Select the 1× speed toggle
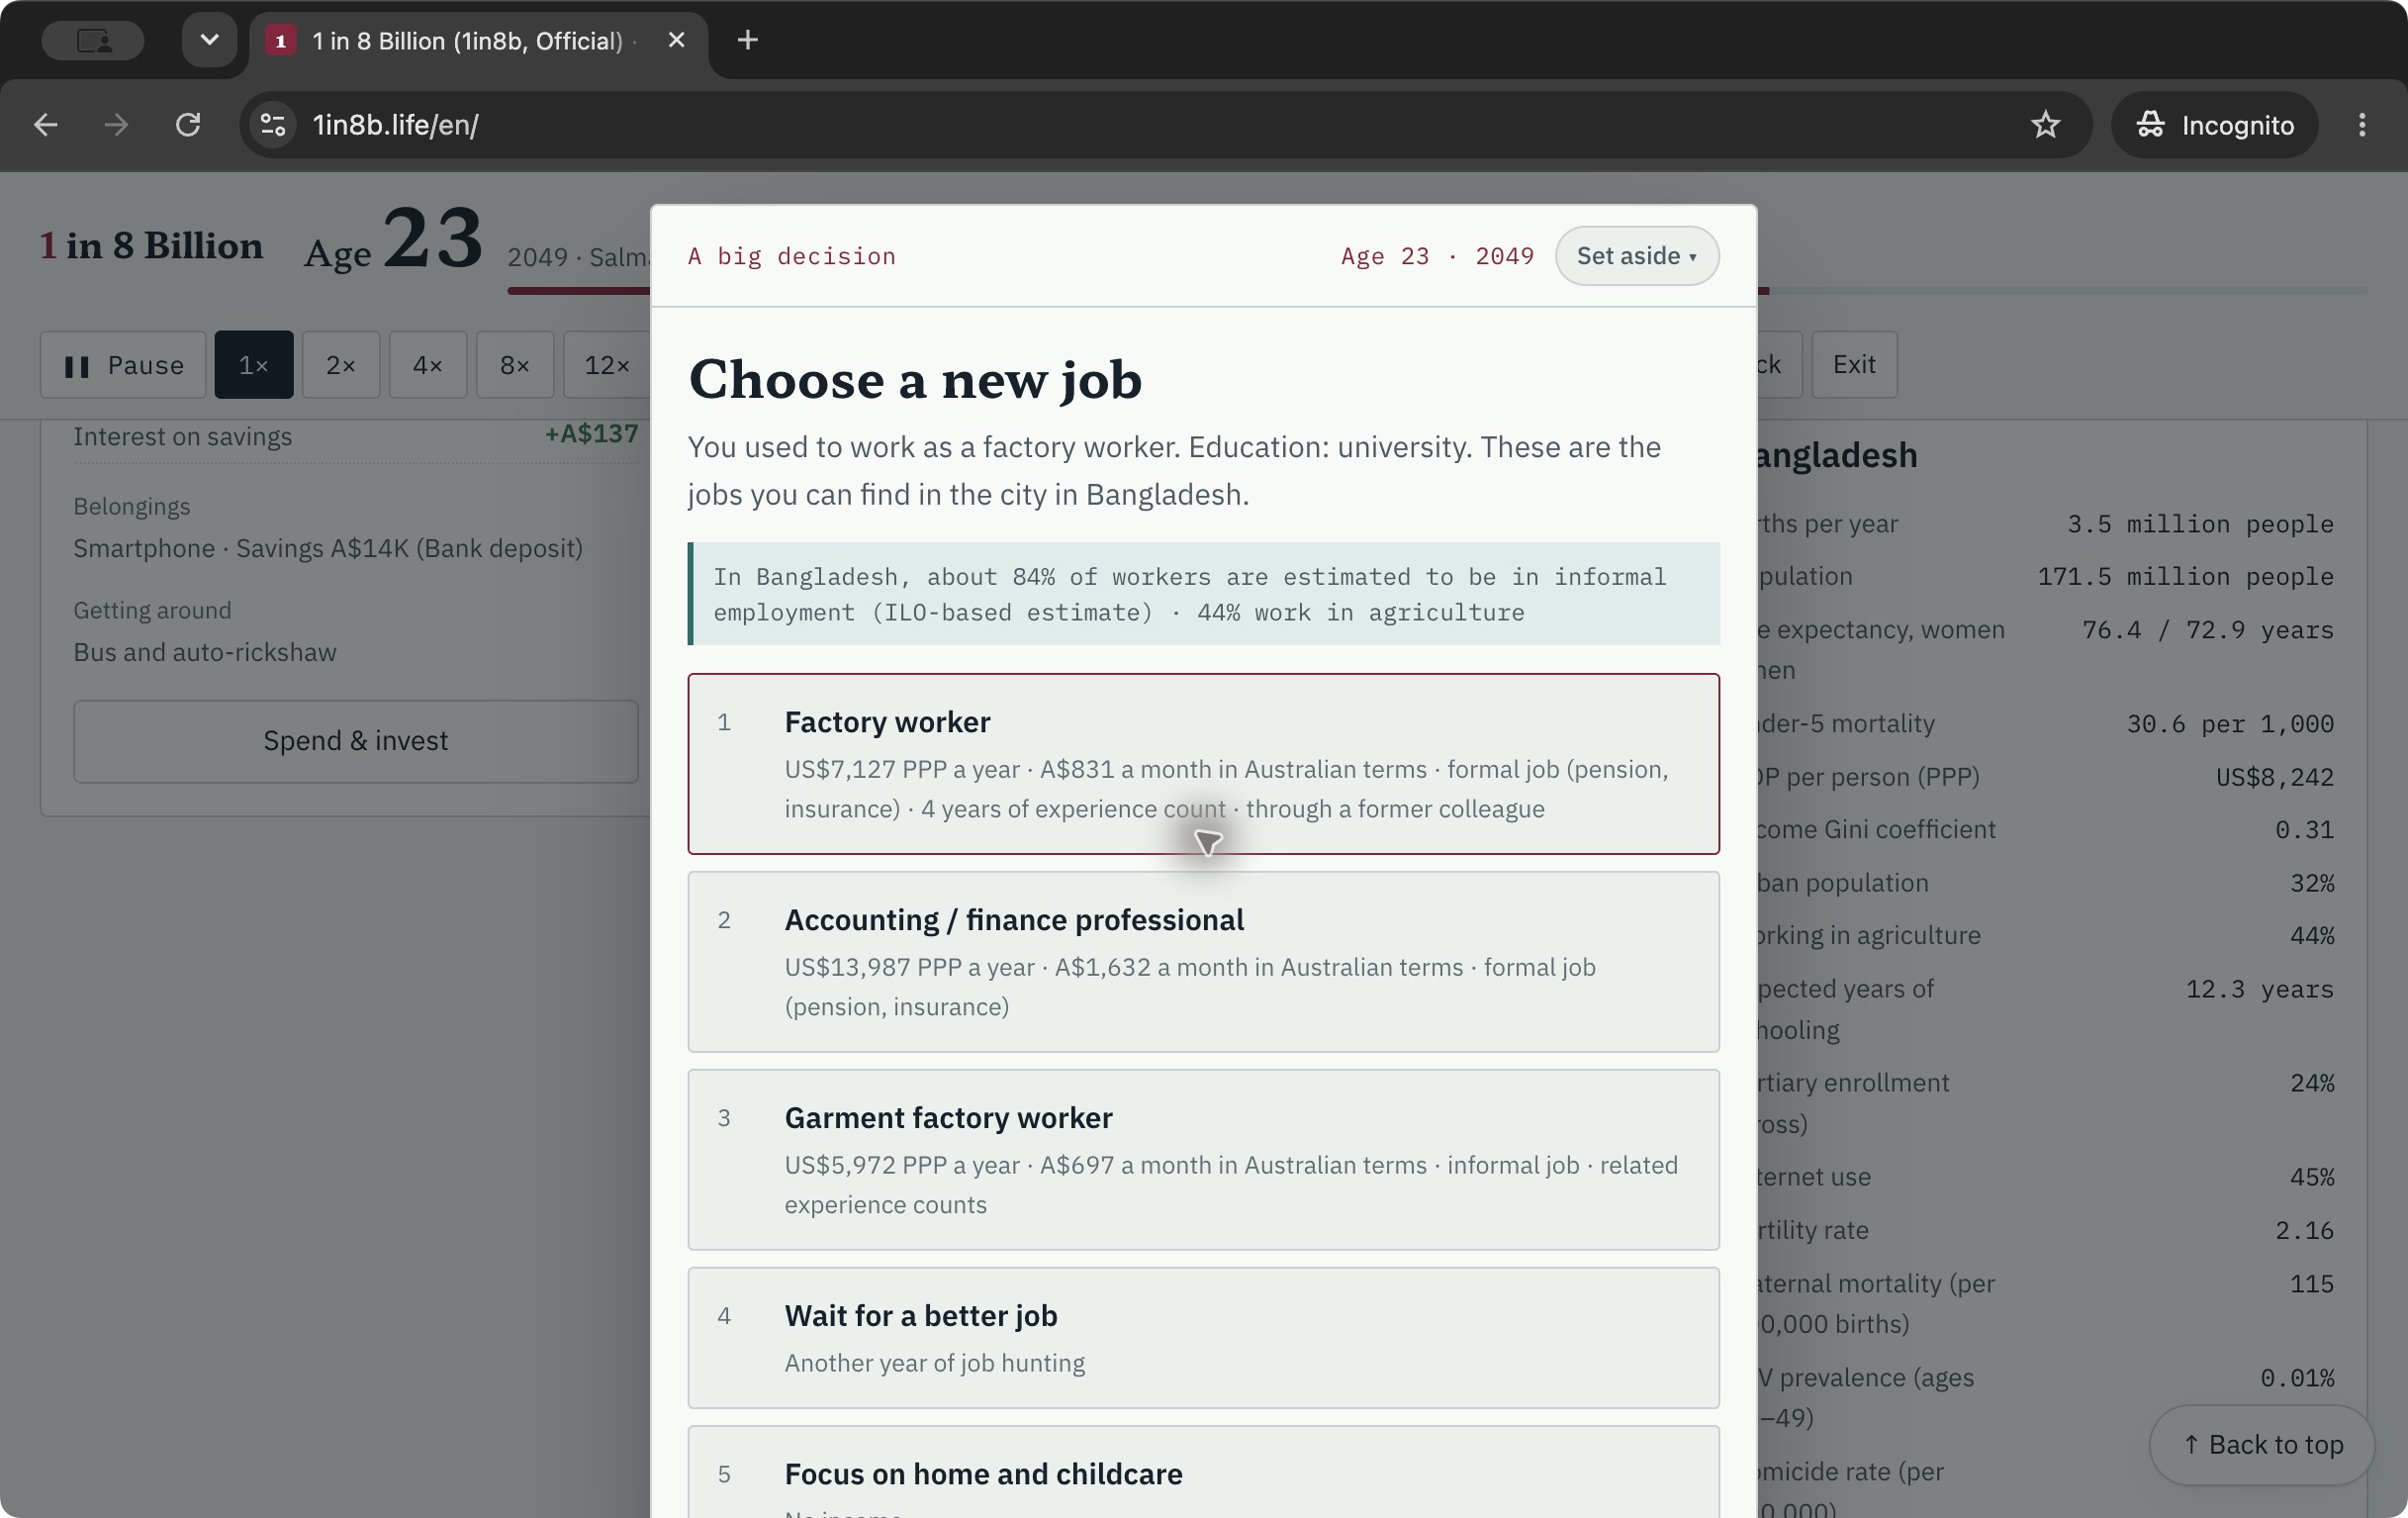 coord(254,365)
